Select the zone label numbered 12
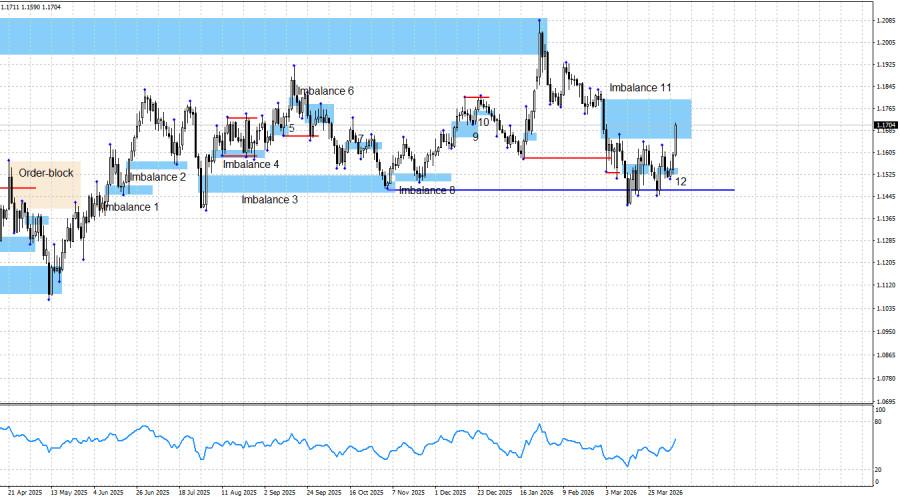This screenshot has width=900, height=500. click(681, 181)
